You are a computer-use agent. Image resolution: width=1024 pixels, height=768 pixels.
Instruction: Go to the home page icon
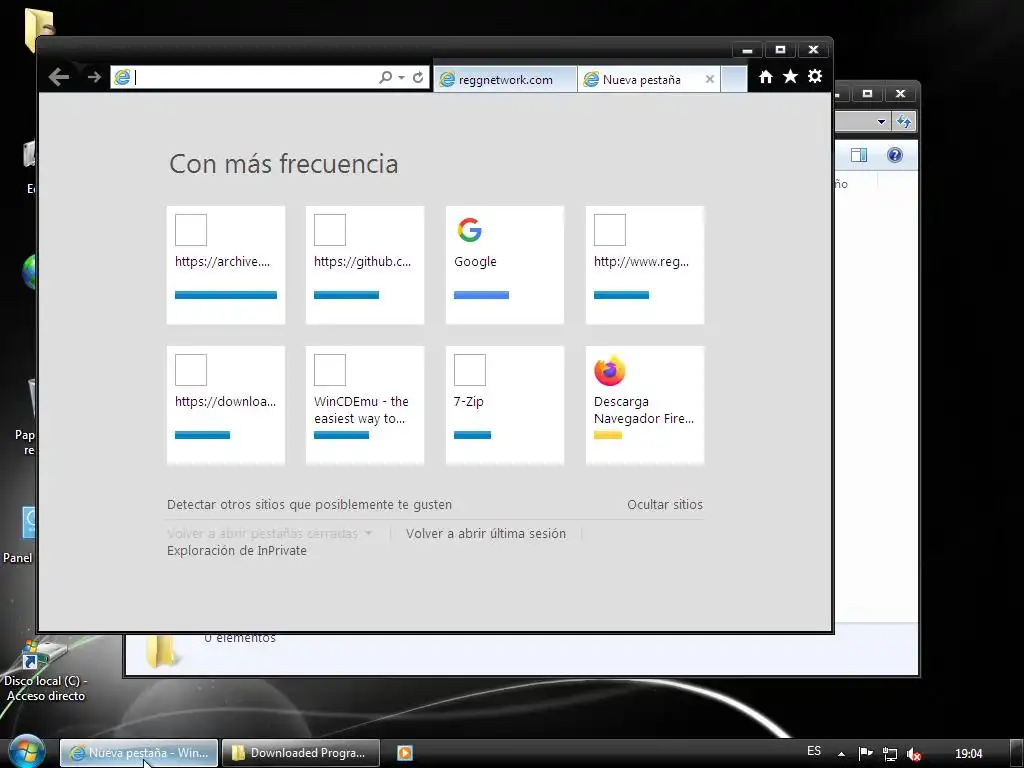tap(766, 76)
